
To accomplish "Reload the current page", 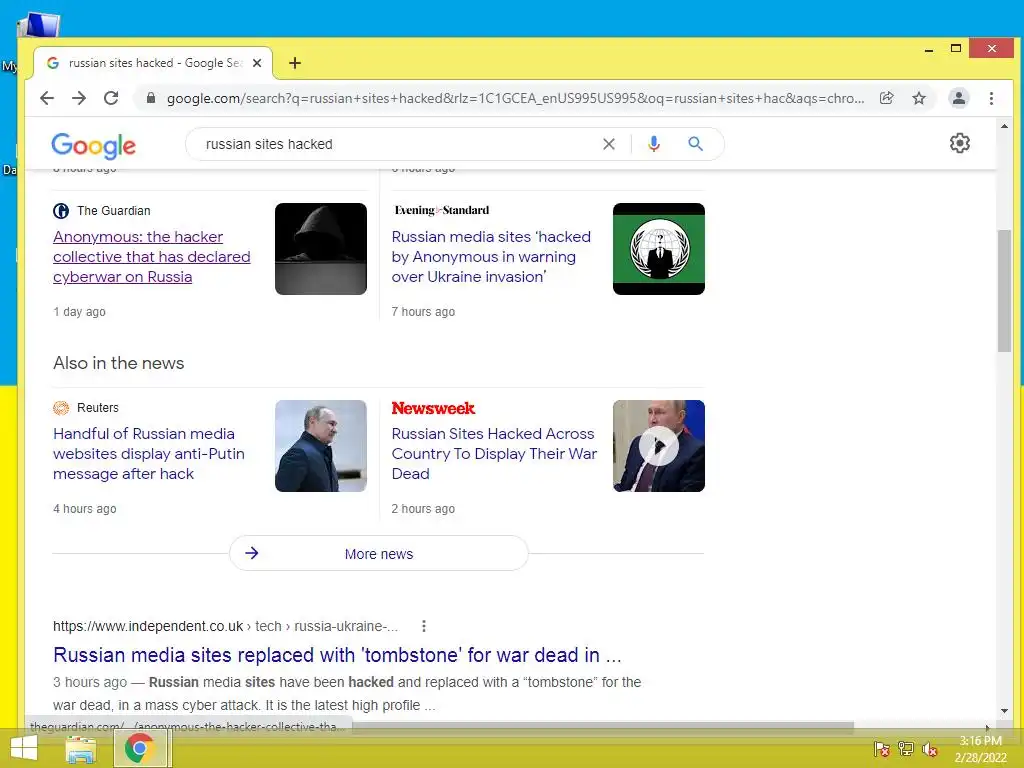I will [111, 98].
